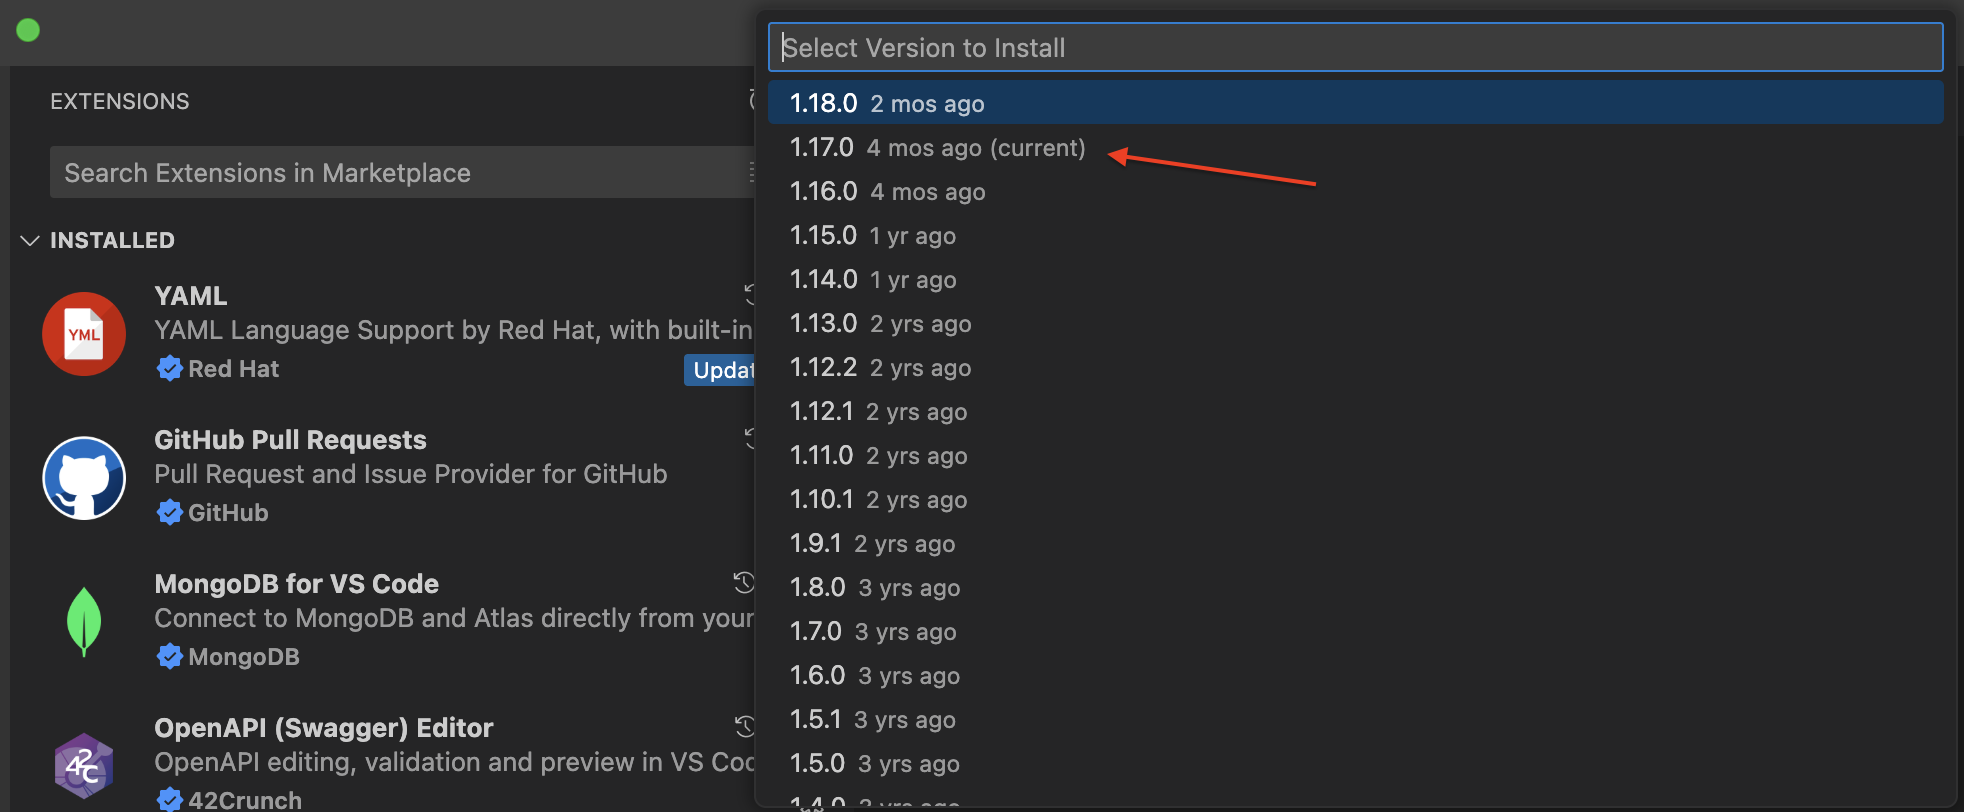The image size is (1964, 812).
Task: Choose version 1.16.0 in the picker
Action: pos(1355,191)
